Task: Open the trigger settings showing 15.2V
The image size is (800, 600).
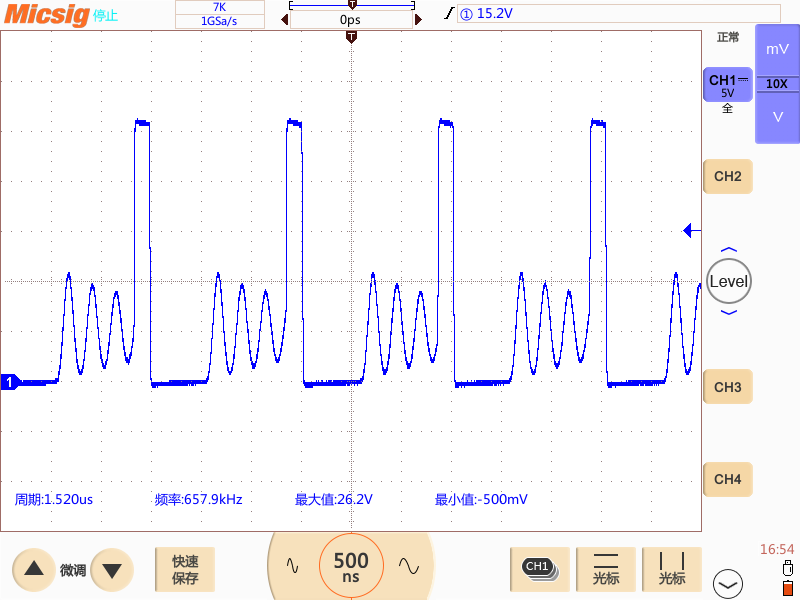Action: click(618, 14)
